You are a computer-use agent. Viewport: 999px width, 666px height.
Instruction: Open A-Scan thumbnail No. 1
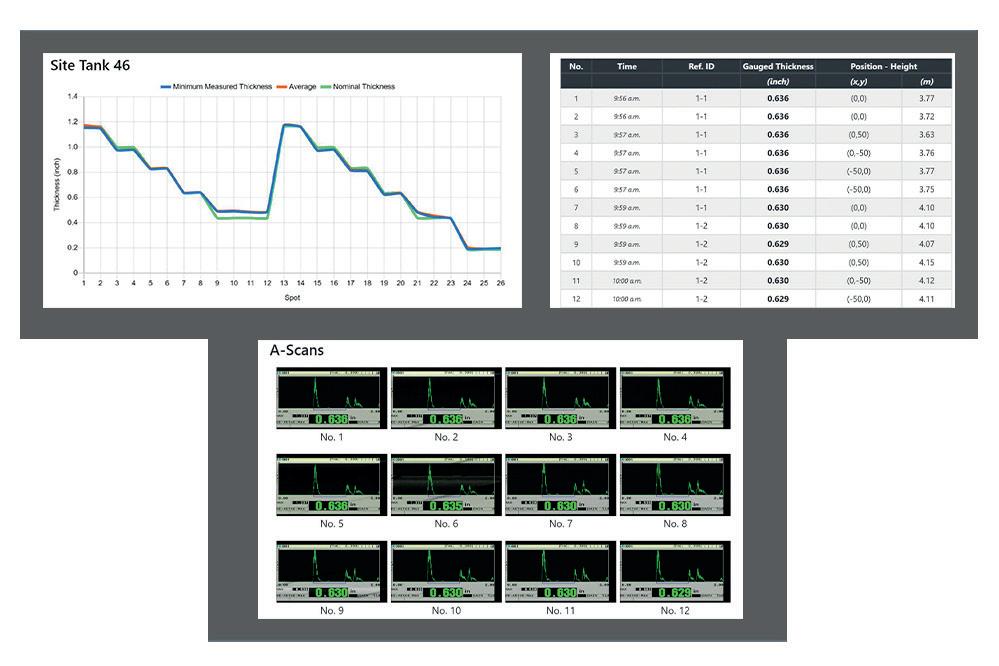tap(331, 398)
